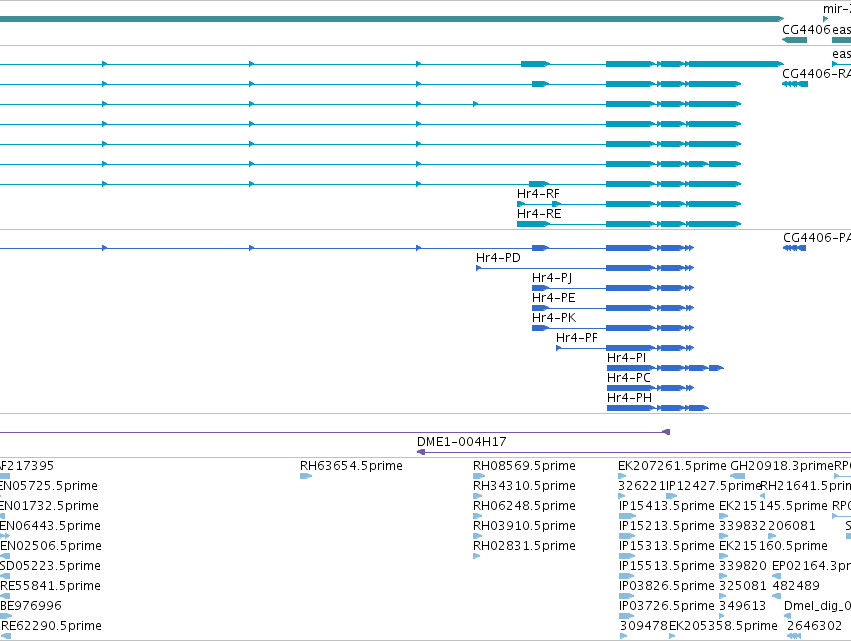Select EST IP15413.5prime
Screen dimensions: 851x641
pyautogui.click(x=666, y=506)
